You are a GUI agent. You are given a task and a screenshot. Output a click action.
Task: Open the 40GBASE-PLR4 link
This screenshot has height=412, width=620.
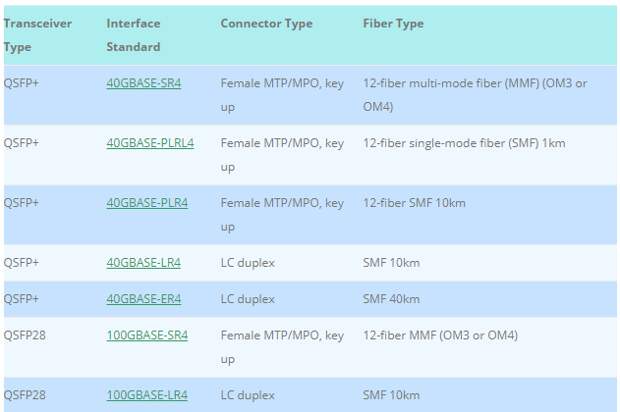tap(147, 203)
